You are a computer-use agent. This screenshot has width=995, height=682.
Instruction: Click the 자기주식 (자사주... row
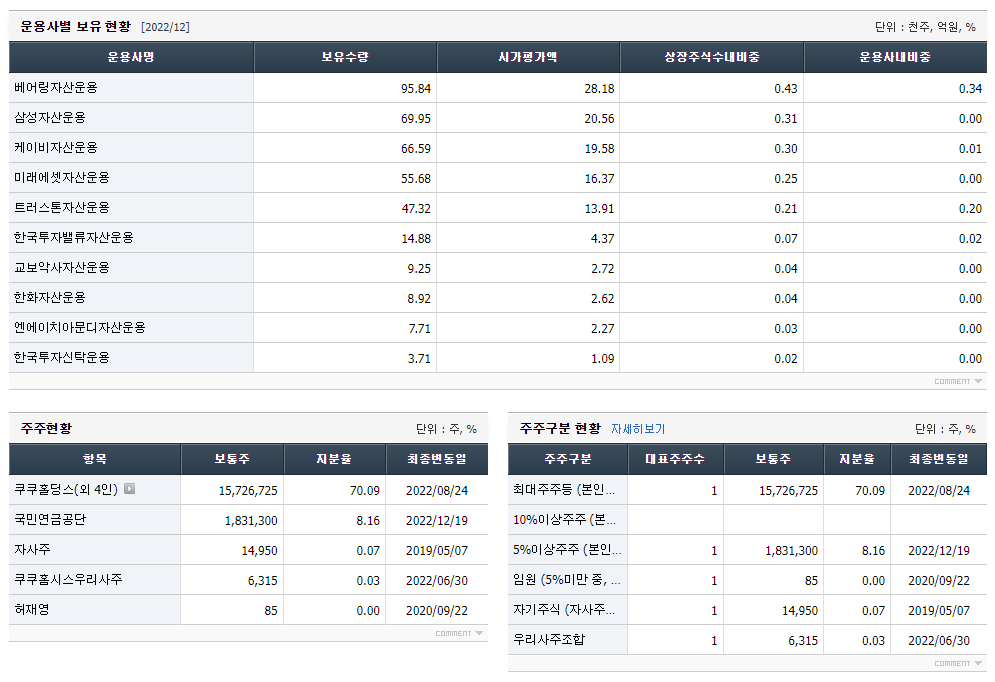(747, 610)
